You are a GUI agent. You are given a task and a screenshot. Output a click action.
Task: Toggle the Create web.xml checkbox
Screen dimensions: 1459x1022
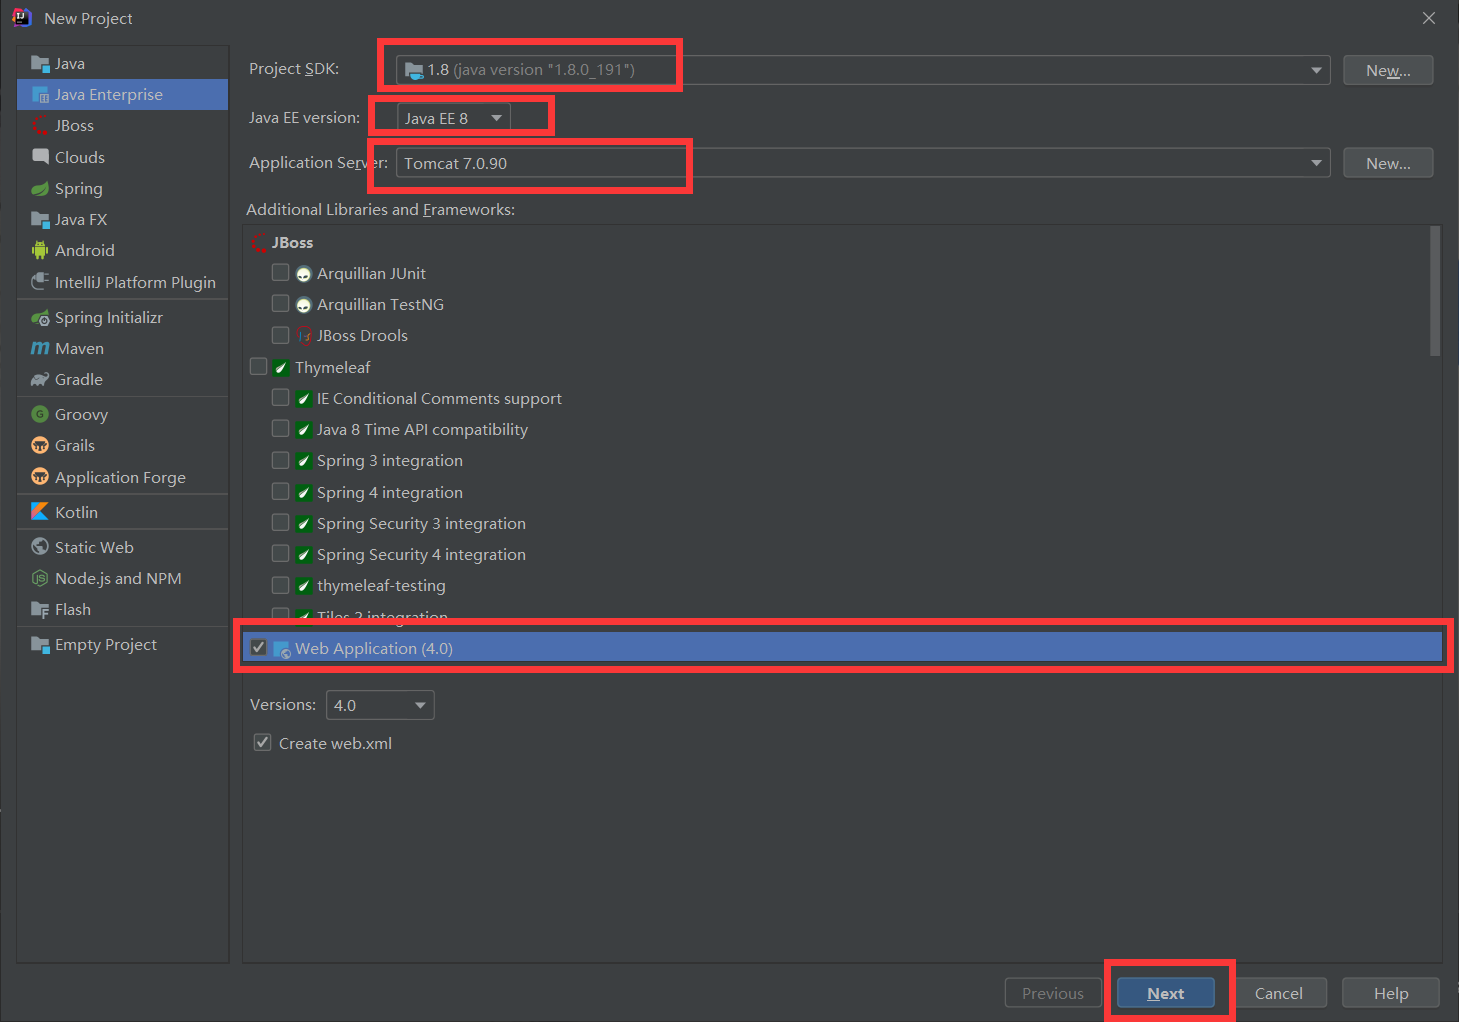(263, 743)
